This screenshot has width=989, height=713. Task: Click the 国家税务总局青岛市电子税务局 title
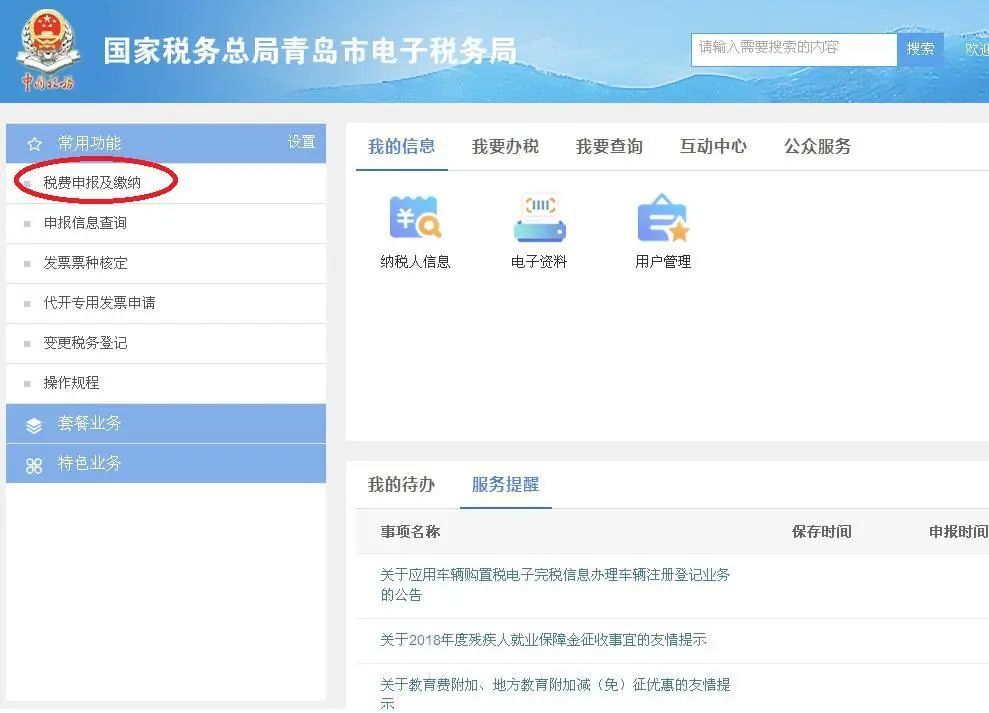310,50
